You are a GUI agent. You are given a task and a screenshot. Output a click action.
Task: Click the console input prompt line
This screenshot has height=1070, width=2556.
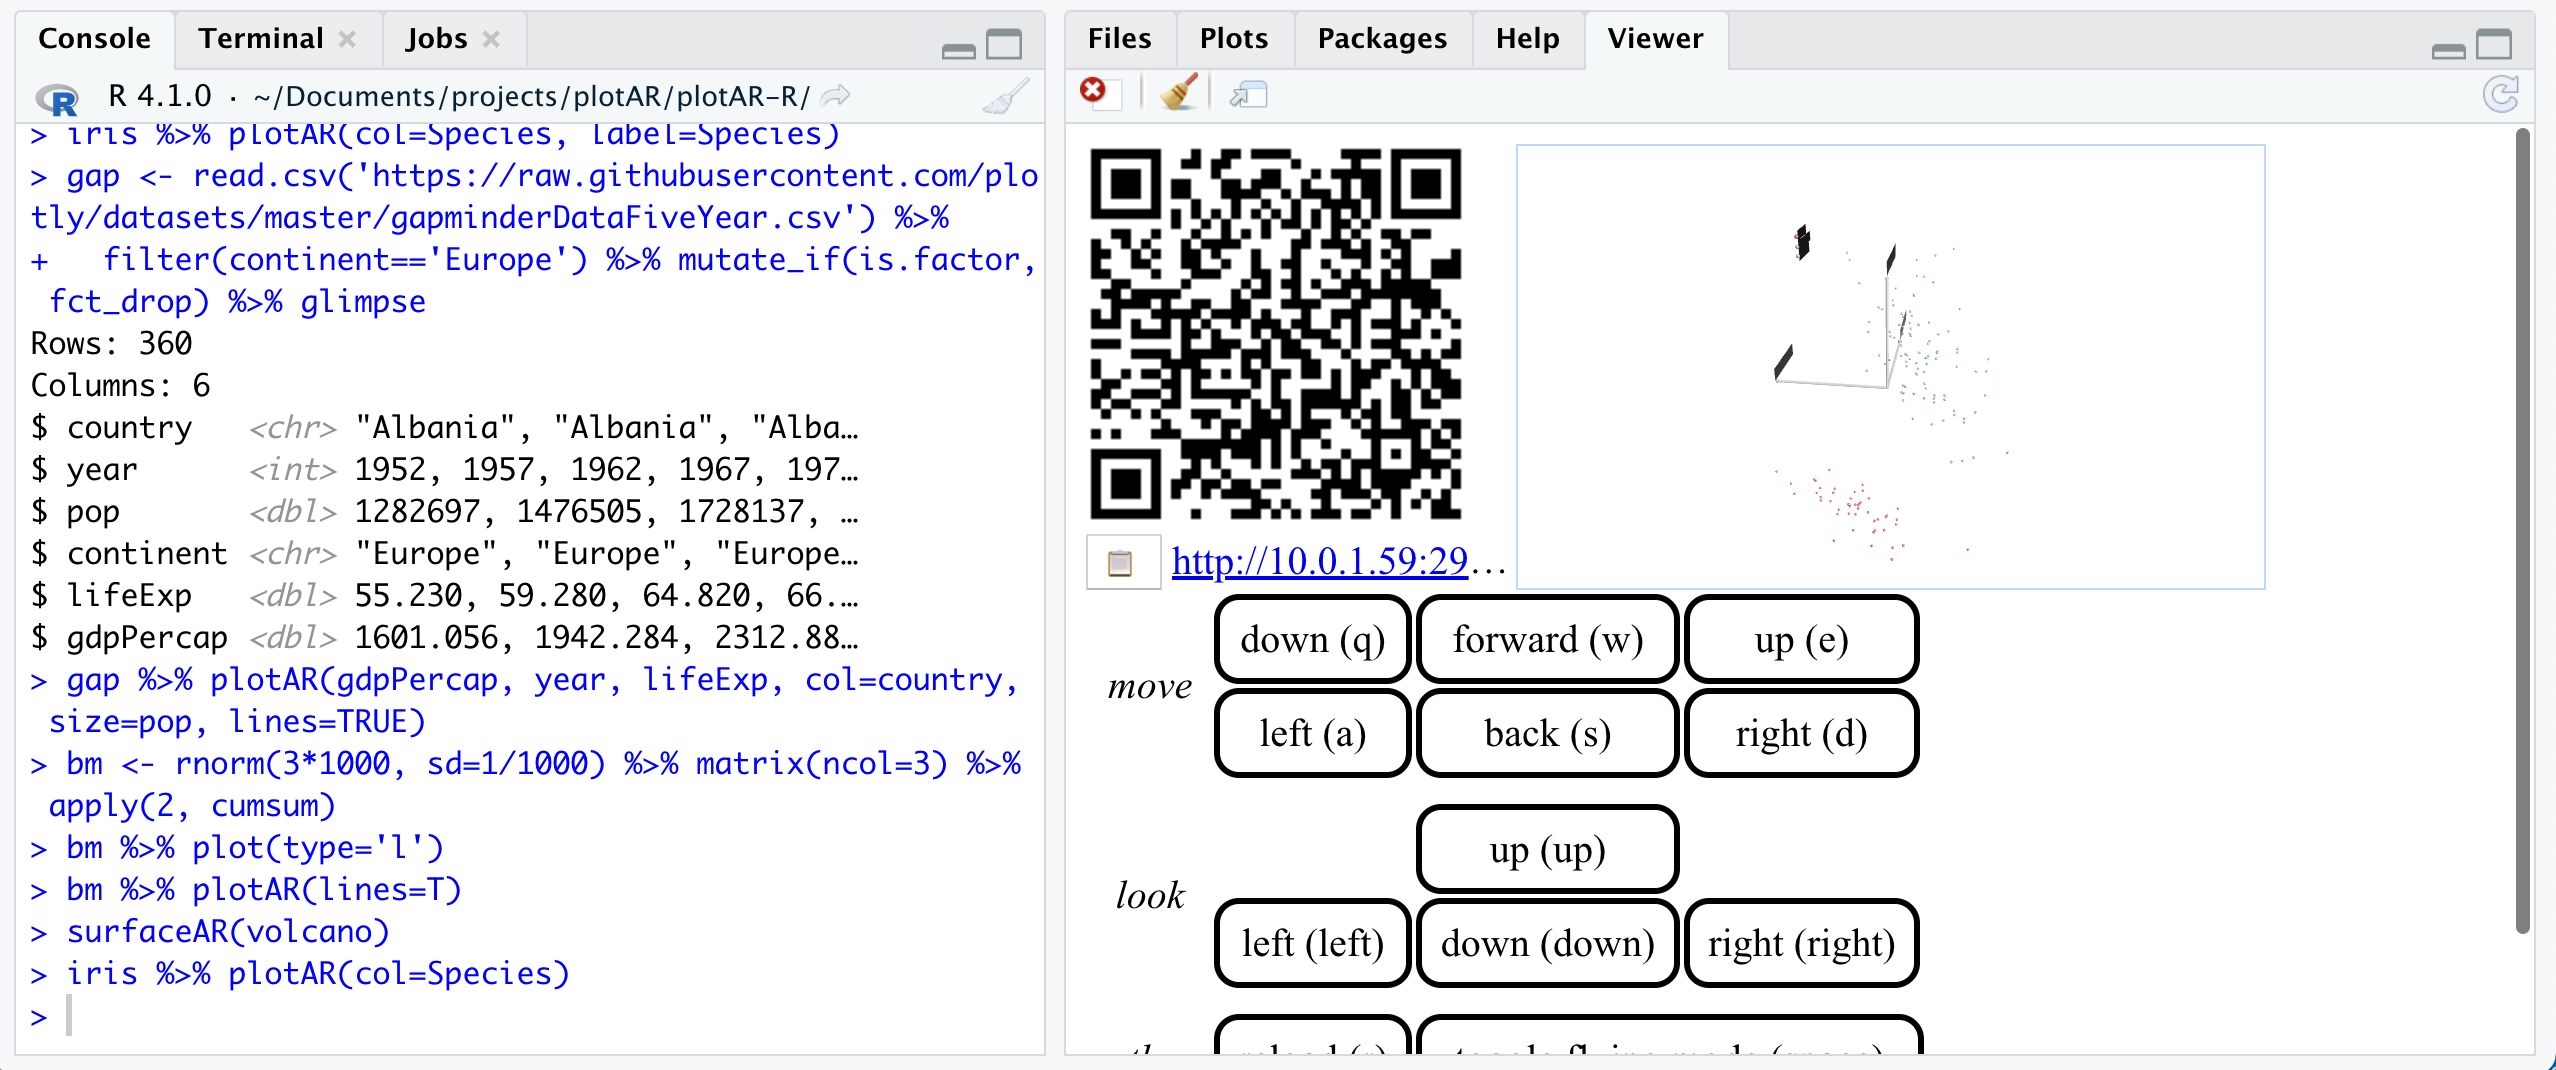[530, 1017]
